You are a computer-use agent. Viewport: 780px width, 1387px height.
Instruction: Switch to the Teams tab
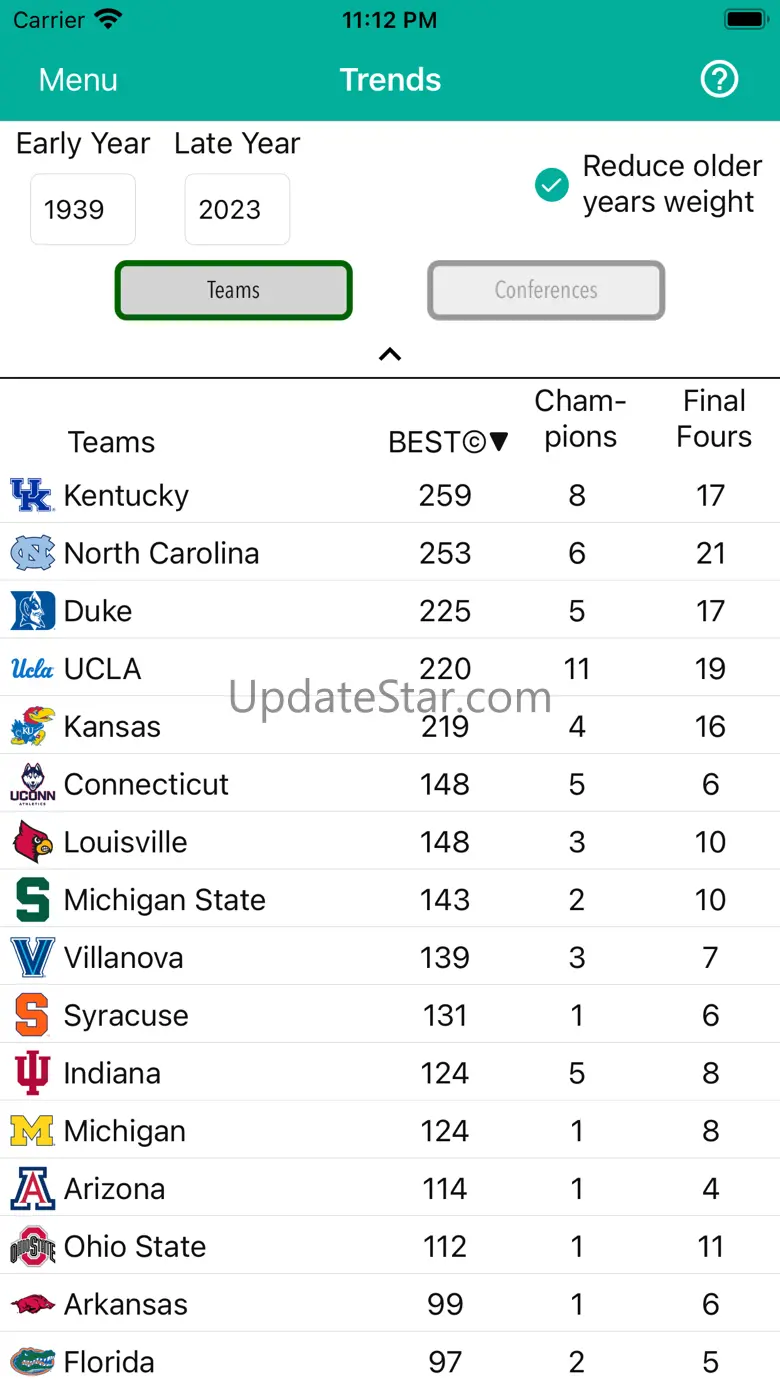[234, 290]
